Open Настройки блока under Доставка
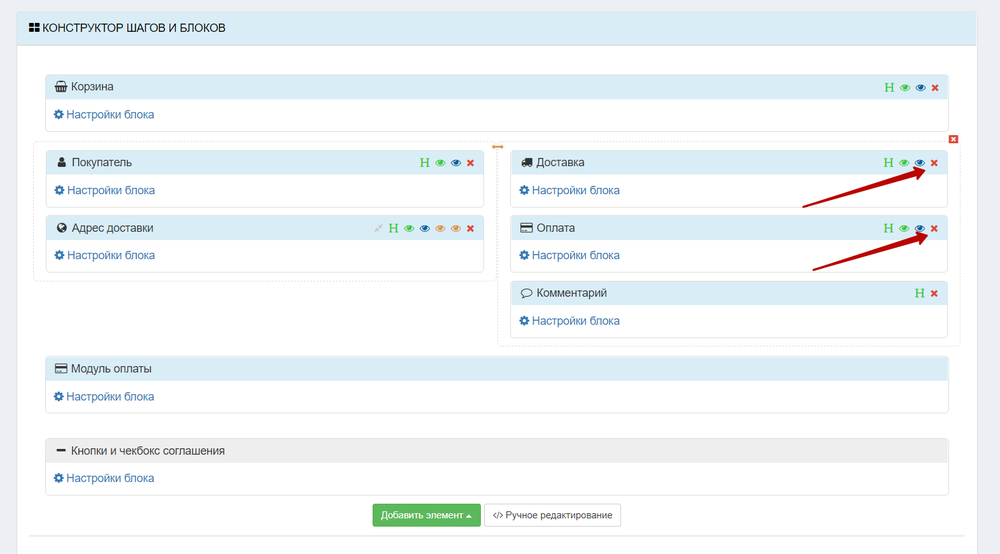Screen dimensions: 1000x554 570,191
